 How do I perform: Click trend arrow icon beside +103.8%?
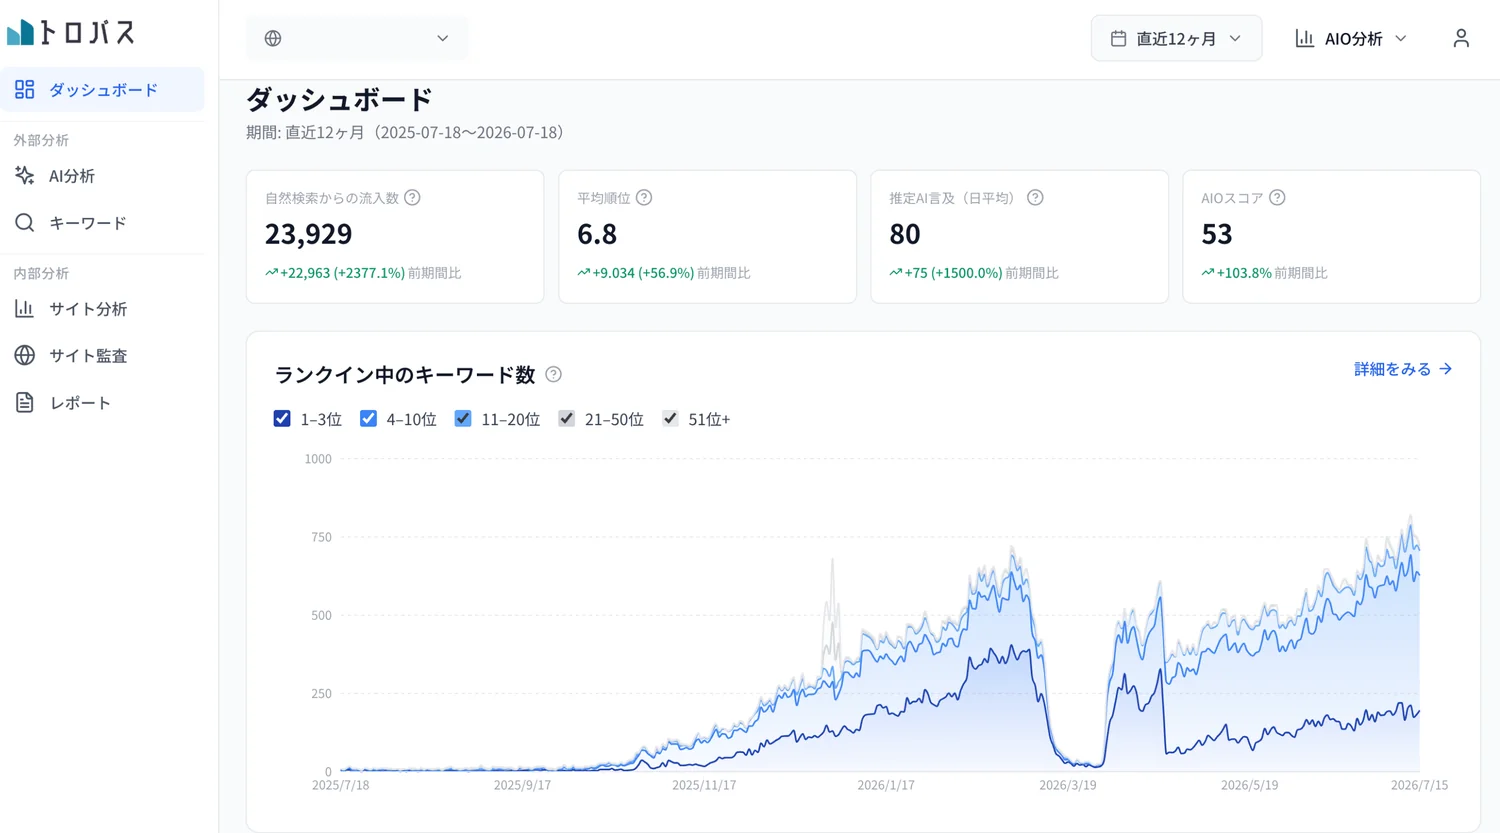point(1207,272)
